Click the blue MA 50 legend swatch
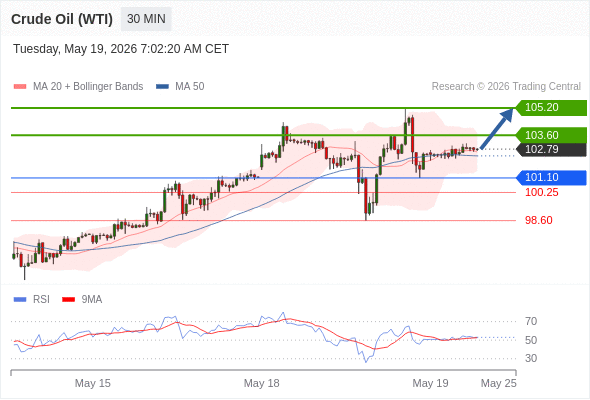Viewport: 590px width, 400px height. 162,87
